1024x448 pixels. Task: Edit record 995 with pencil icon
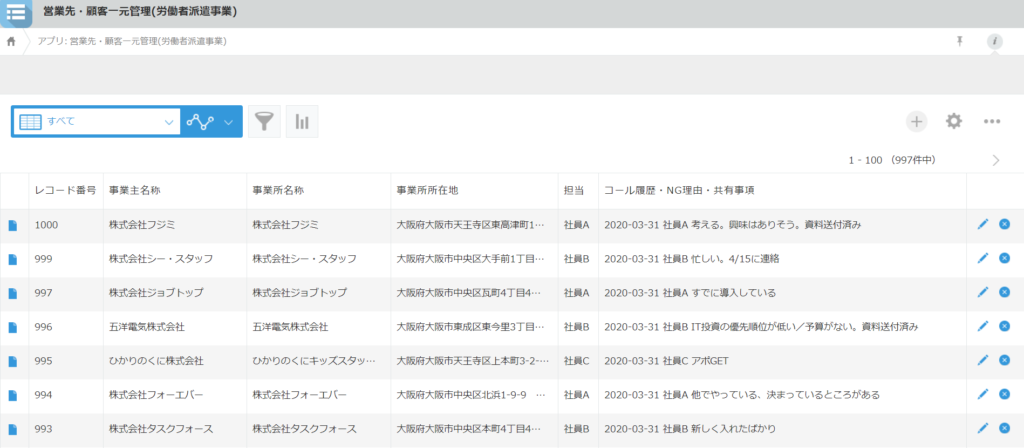(x=982, y=361)
